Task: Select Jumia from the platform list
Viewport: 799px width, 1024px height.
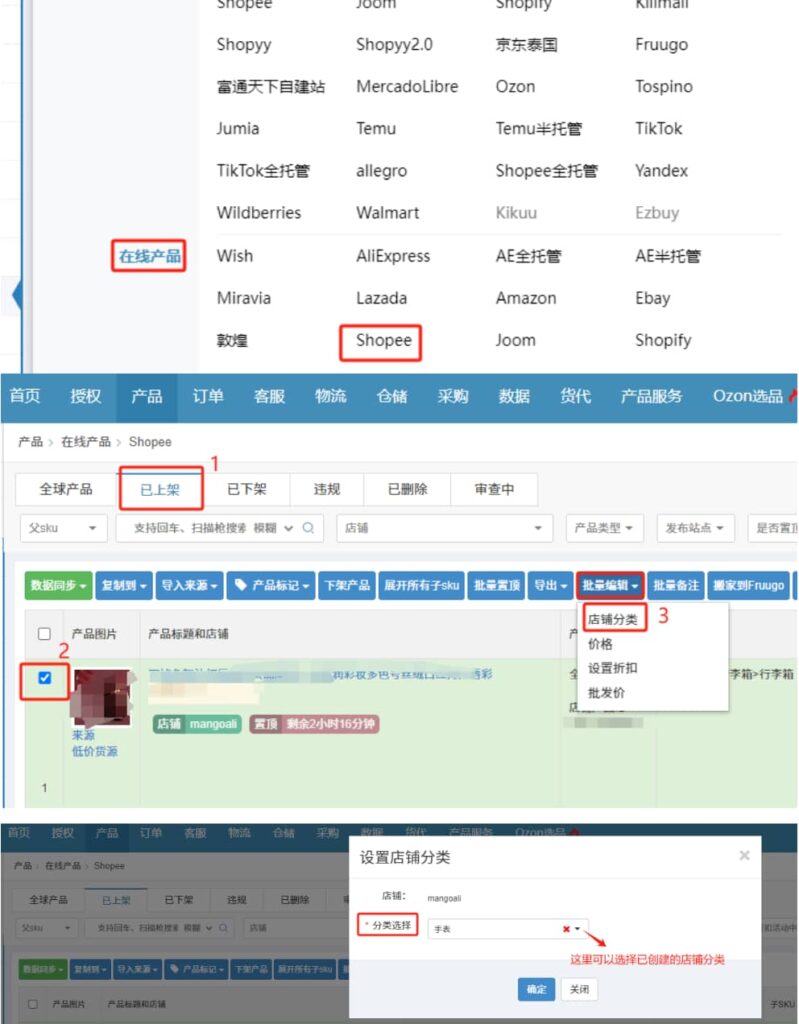Action: pyautogui.click(x=238, y=128)
